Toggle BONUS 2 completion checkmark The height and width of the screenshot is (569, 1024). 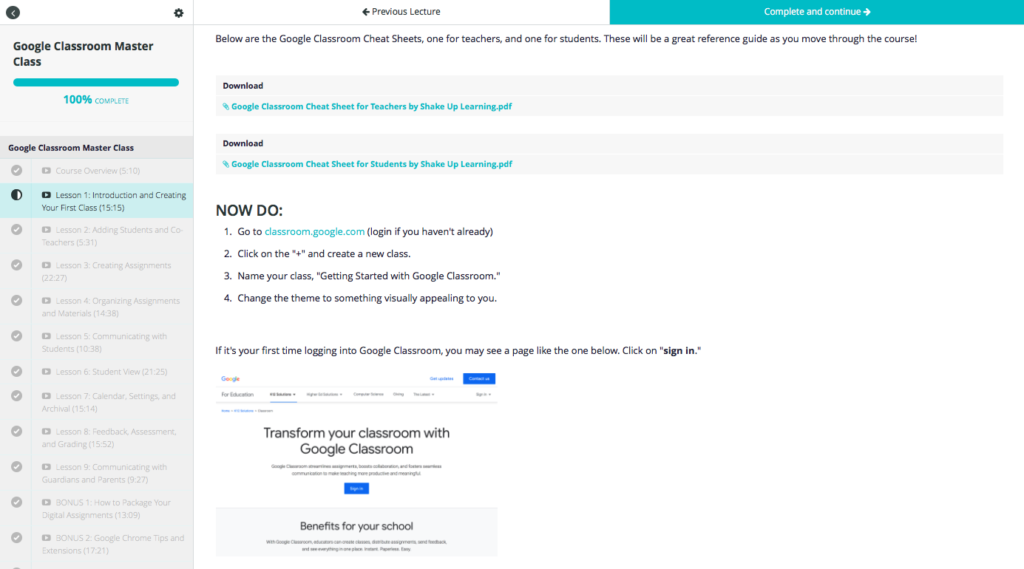click(x=16, y=538)
